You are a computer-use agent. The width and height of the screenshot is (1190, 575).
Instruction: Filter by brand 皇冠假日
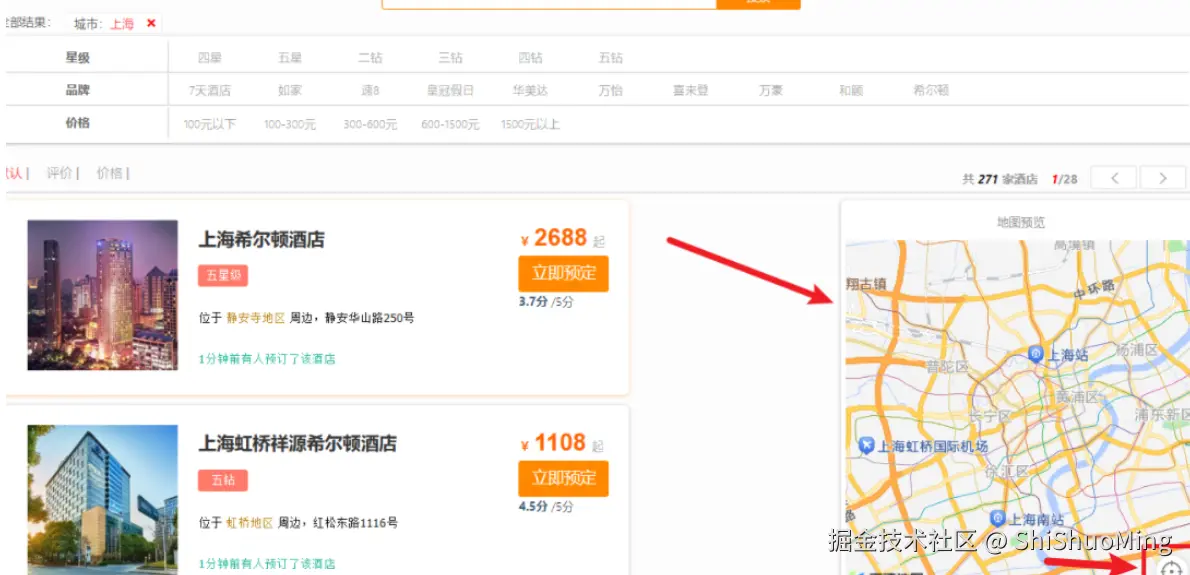pos(451,91)
